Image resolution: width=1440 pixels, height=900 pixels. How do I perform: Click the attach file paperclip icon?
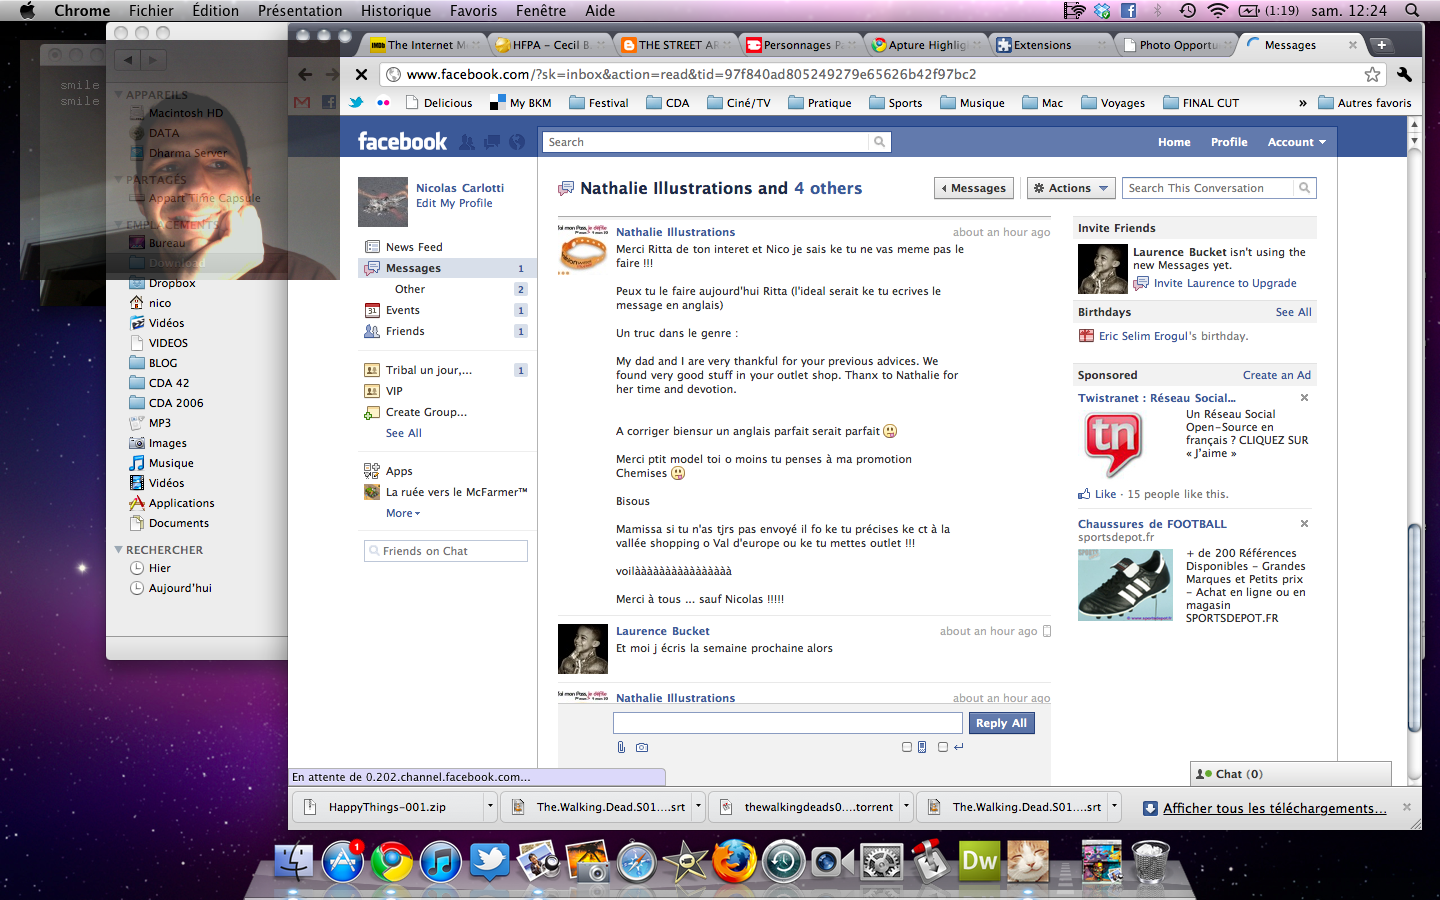(x=621, y=747)
